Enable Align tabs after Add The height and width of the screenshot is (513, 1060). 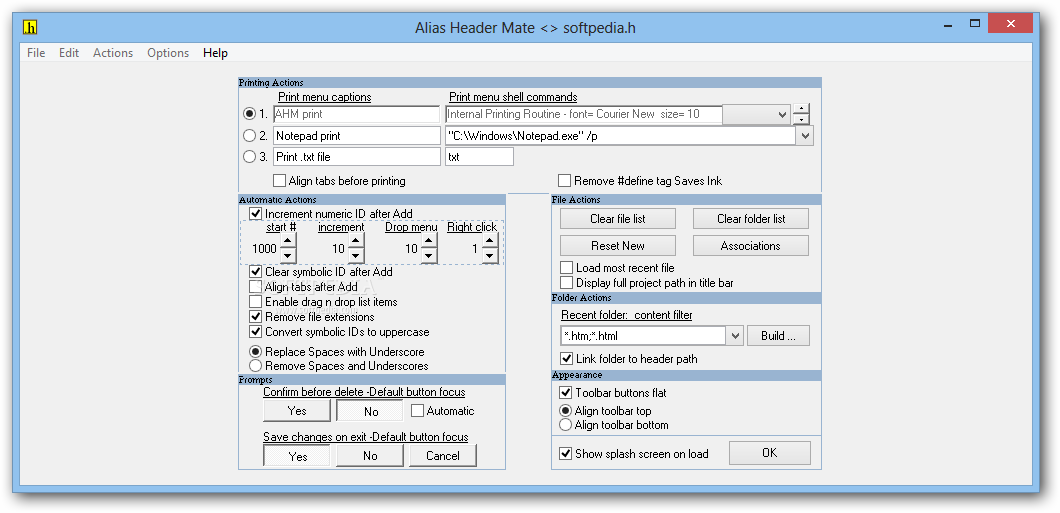(255, 287)
